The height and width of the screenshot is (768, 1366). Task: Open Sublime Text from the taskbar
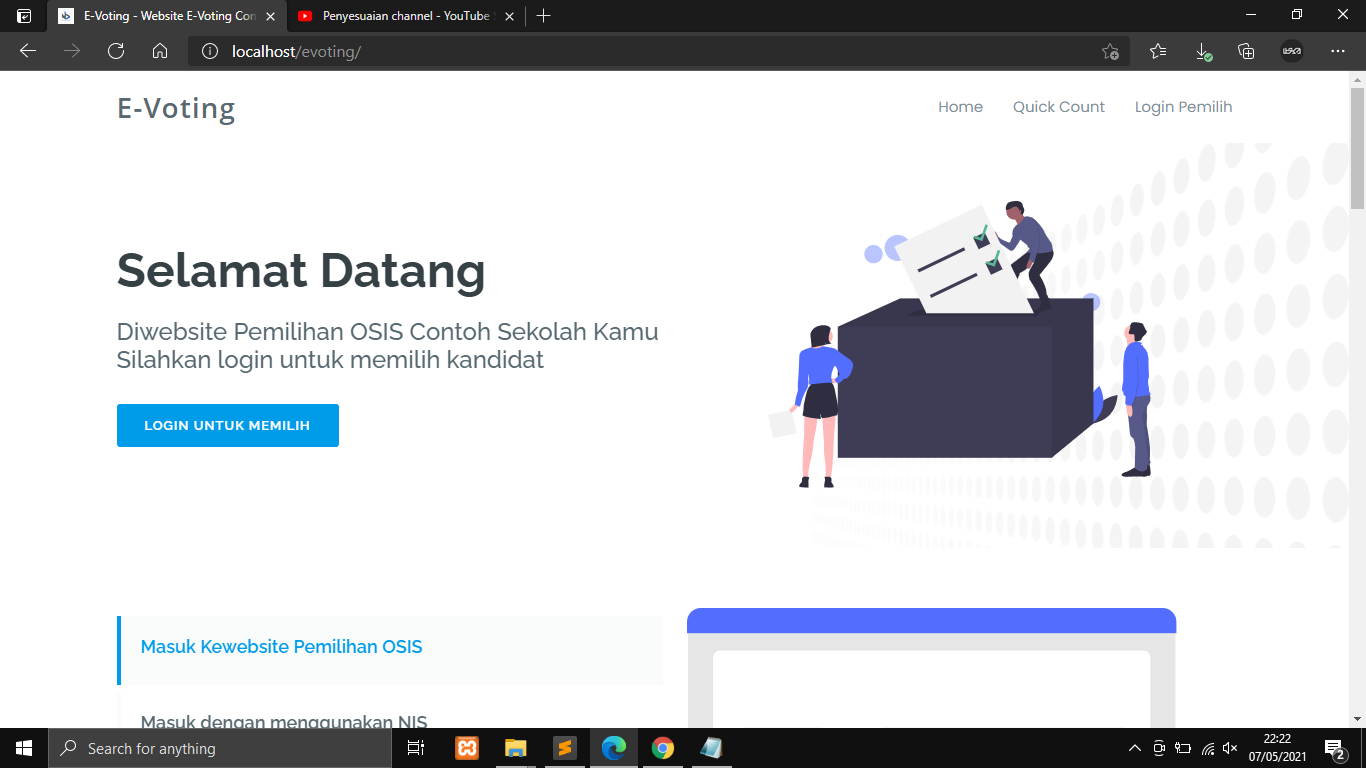564,747
